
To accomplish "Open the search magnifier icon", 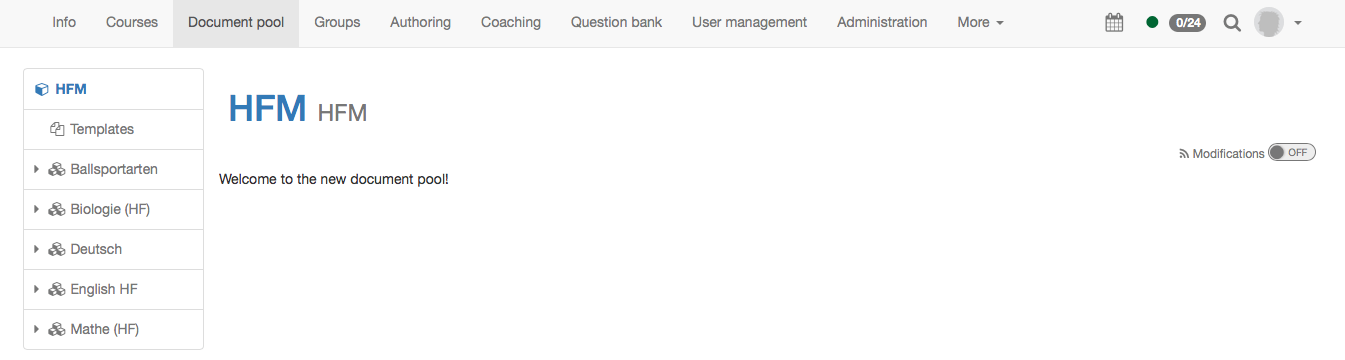I will (x=1232, y=22).
